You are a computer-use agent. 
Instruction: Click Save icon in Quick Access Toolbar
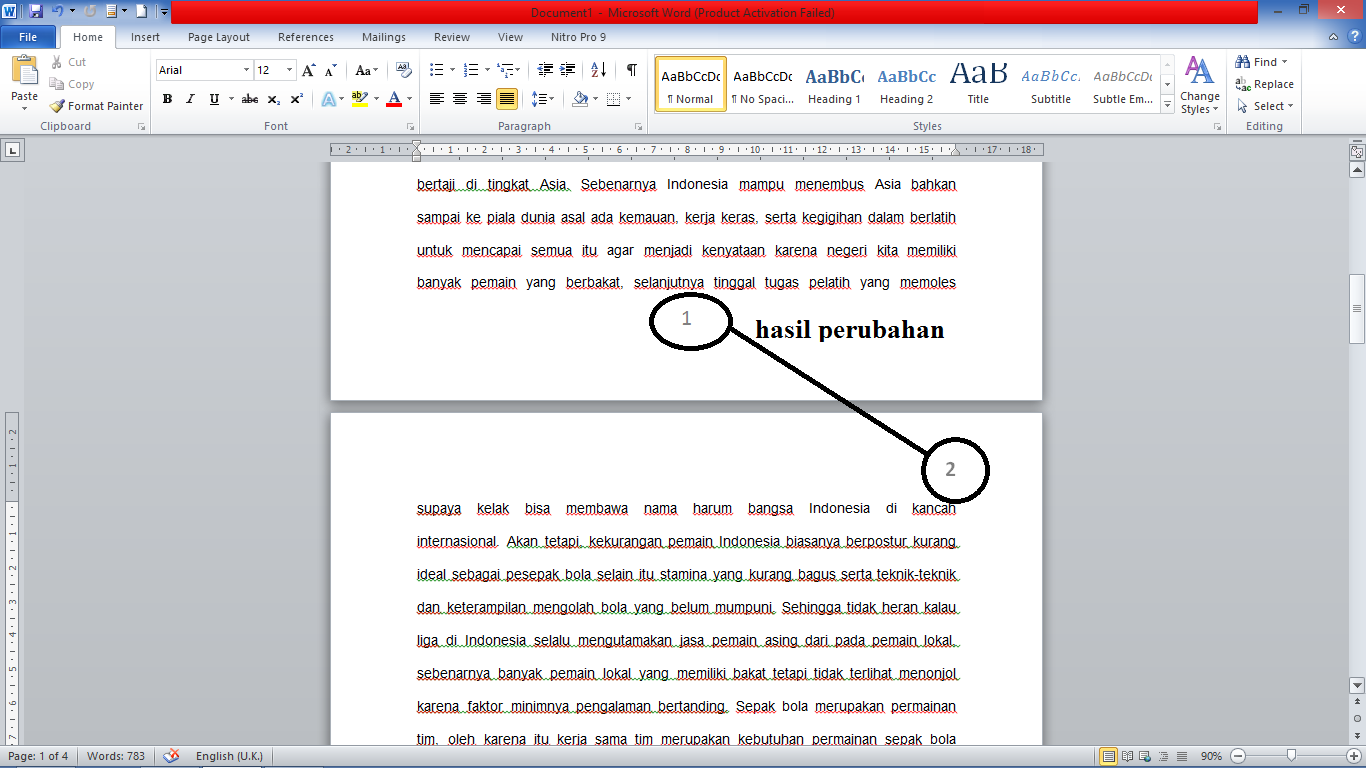click(x=36, y=11)
